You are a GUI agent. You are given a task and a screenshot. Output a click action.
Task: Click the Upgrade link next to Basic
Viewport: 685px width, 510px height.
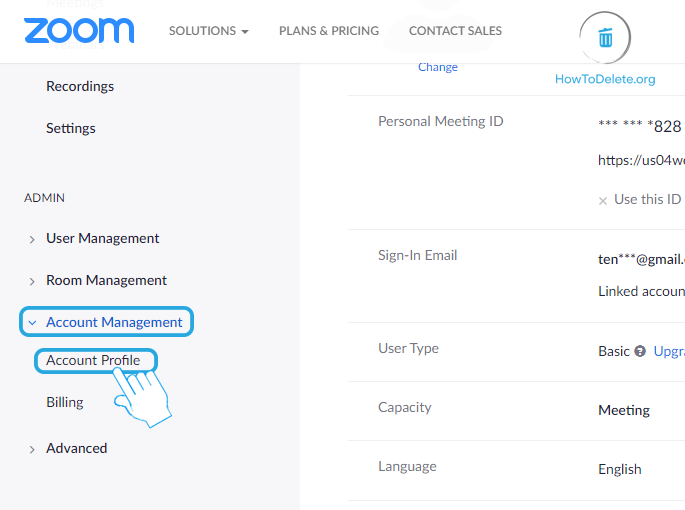tap(669, 352)
